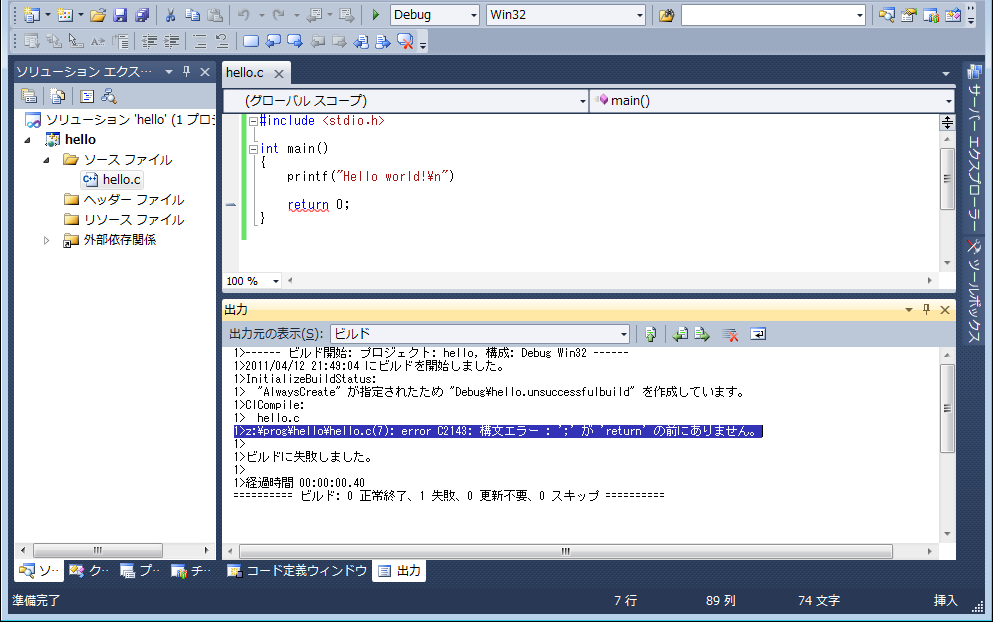Viewport: 995px width, 623px height.
Task: Decrease line indent using the toolbar icon
Action: tap(150, 42)
